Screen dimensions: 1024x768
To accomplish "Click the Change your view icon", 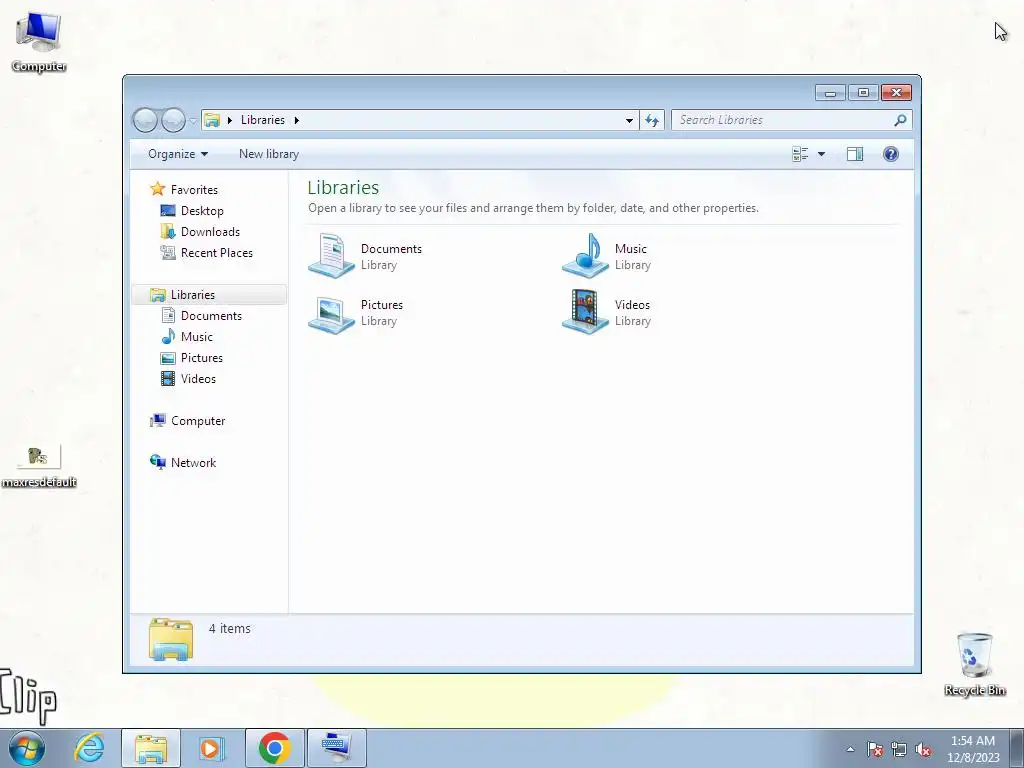I will (800, 154).
